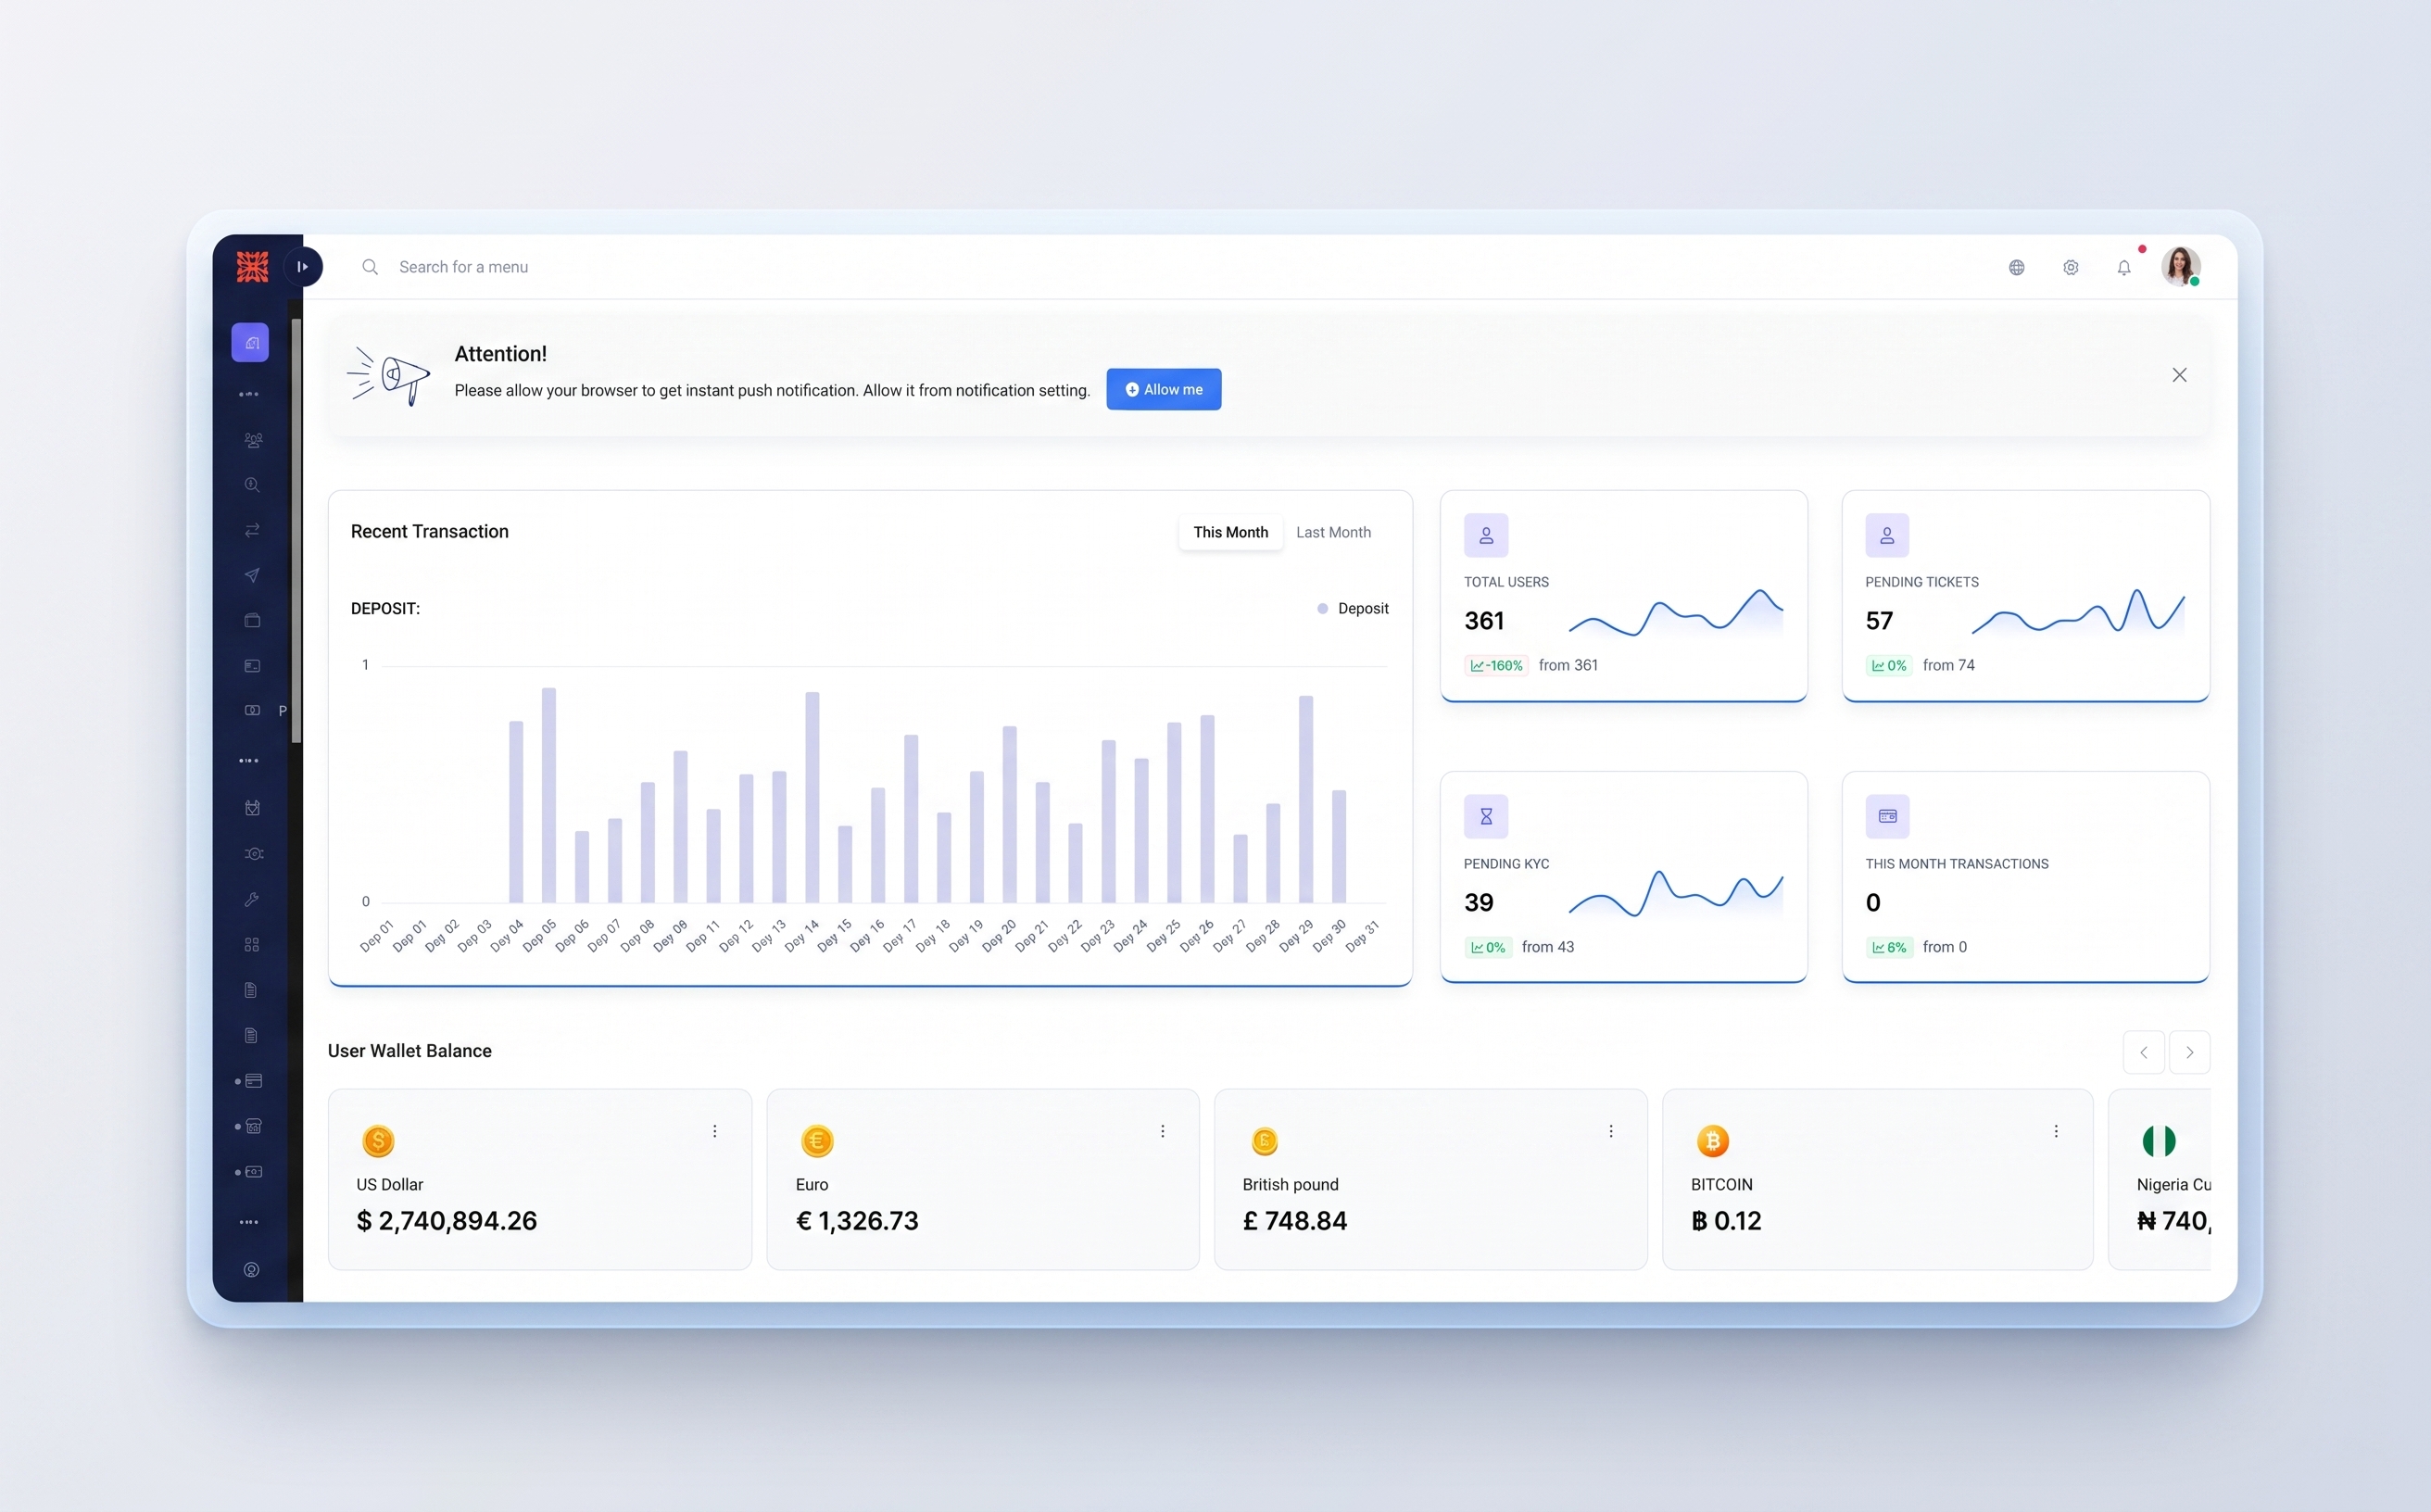Click the wrench tools sidebar icon
The width and height of the screenshot is (2431, 1512).
click(252, 899)
